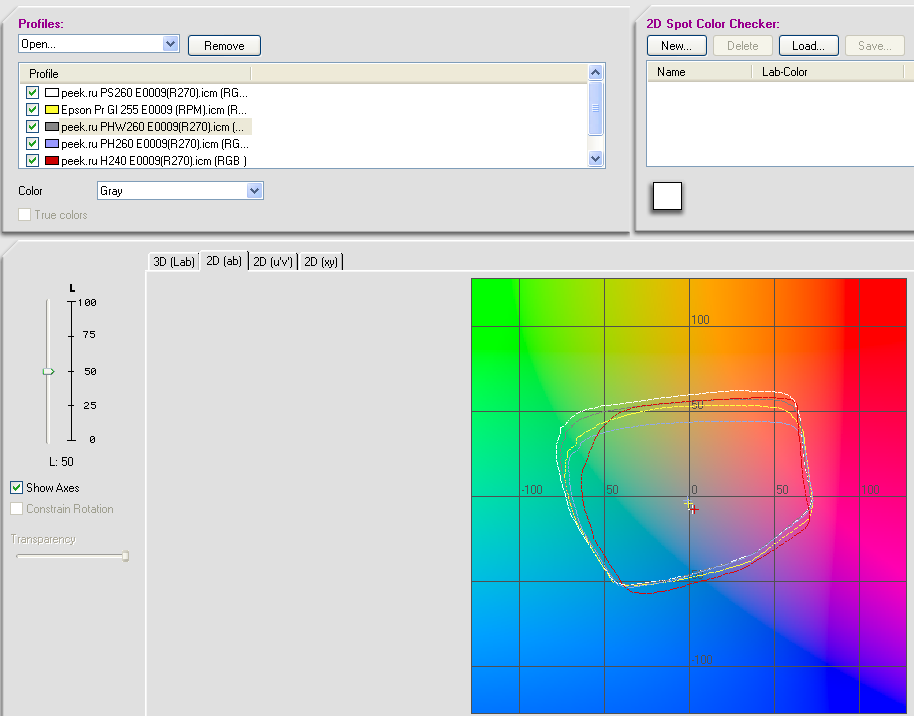The image size is (914, 716).
Task: Click Load... in Spot Color Checker
Action: [808, 45]
